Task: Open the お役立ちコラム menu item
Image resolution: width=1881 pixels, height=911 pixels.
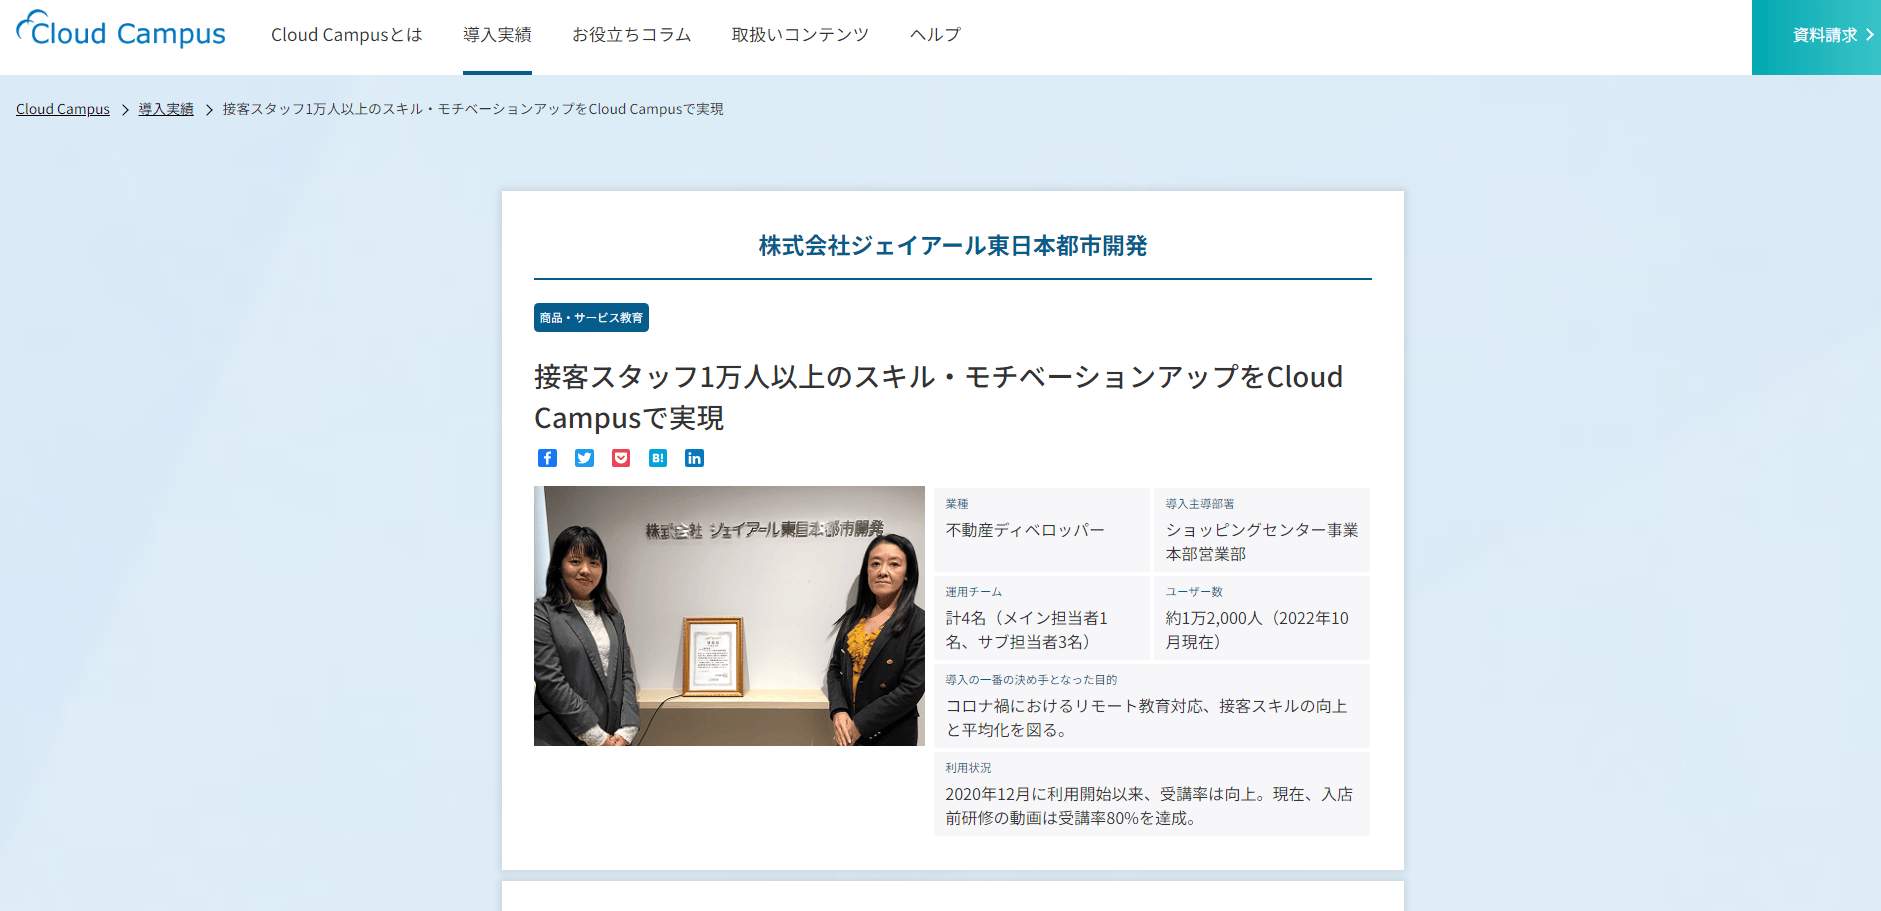Action: tap(632, 35)
